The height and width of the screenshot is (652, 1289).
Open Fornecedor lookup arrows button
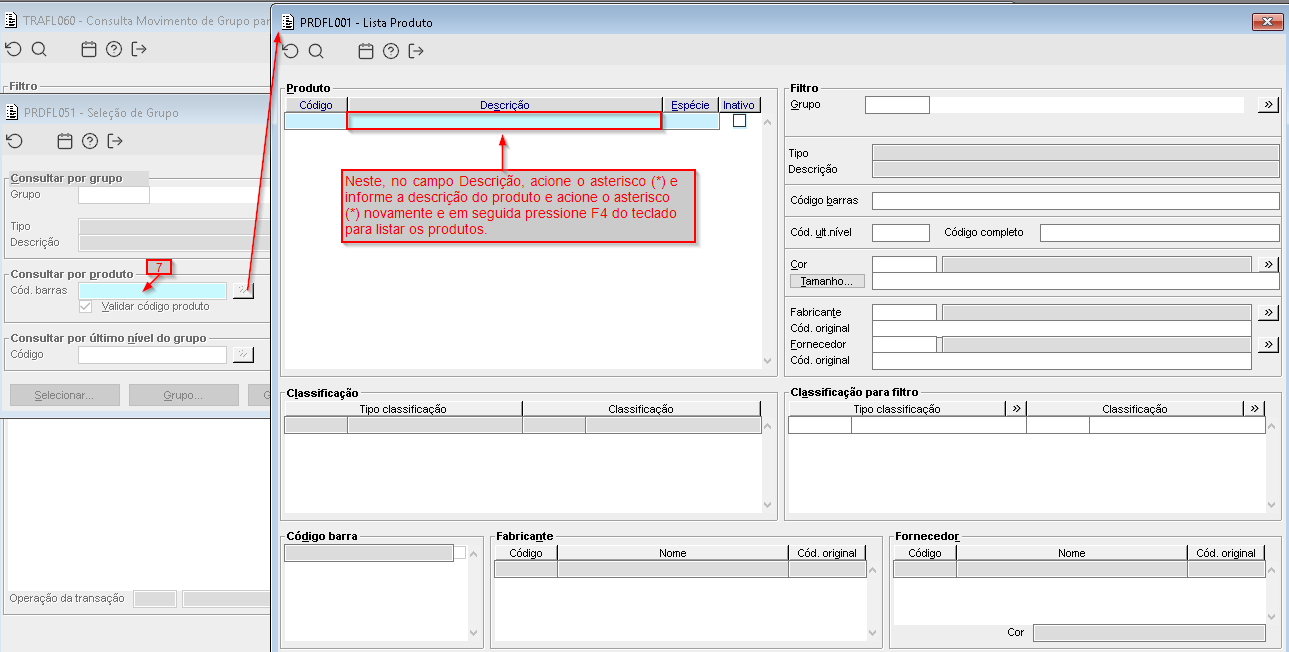click(x=1268, y=344)
